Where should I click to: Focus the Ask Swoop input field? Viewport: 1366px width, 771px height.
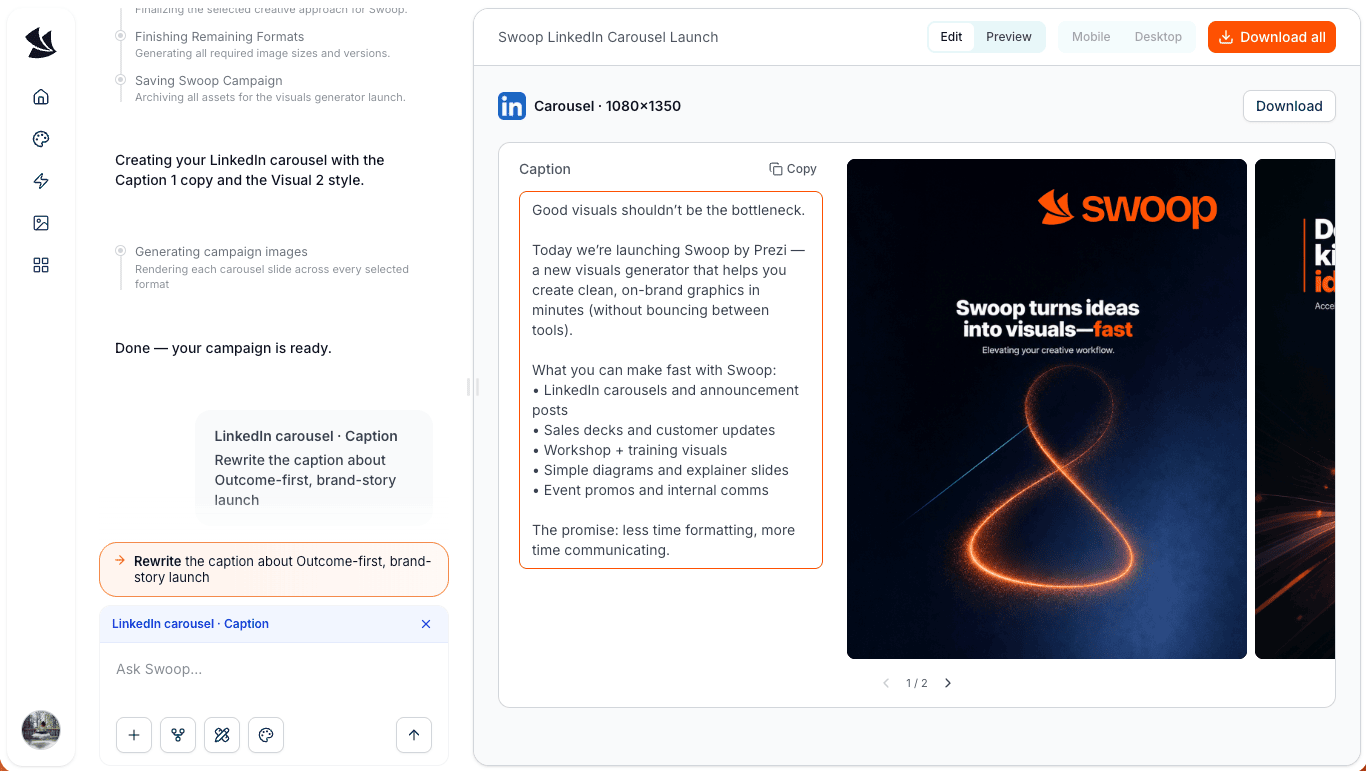[x=274, y=670]
